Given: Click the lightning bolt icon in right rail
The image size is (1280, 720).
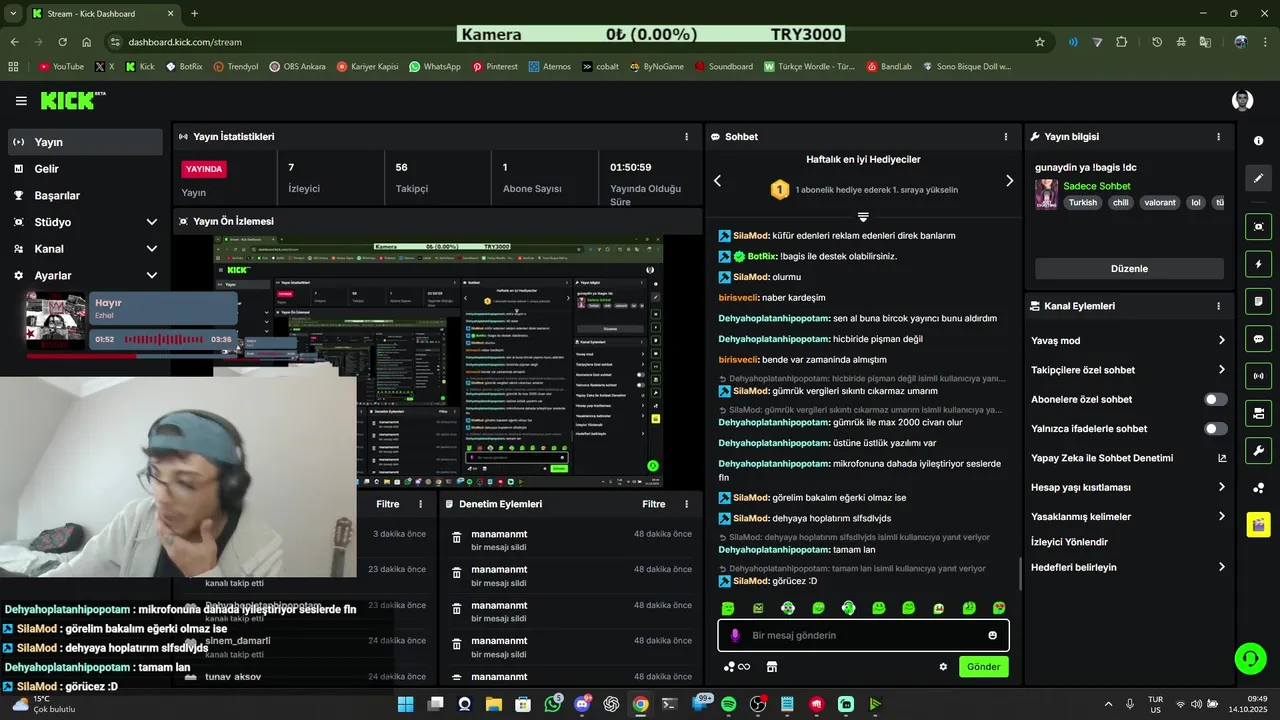Looking at the screenshot, I should (x=1259, y=264).
